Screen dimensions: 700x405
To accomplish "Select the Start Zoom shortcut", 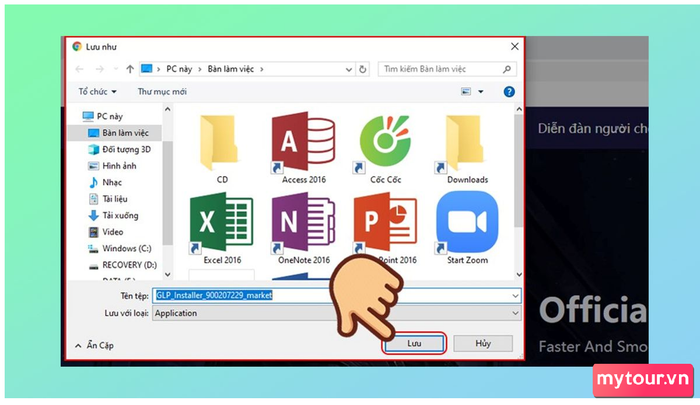I will (x=467, y=229).
